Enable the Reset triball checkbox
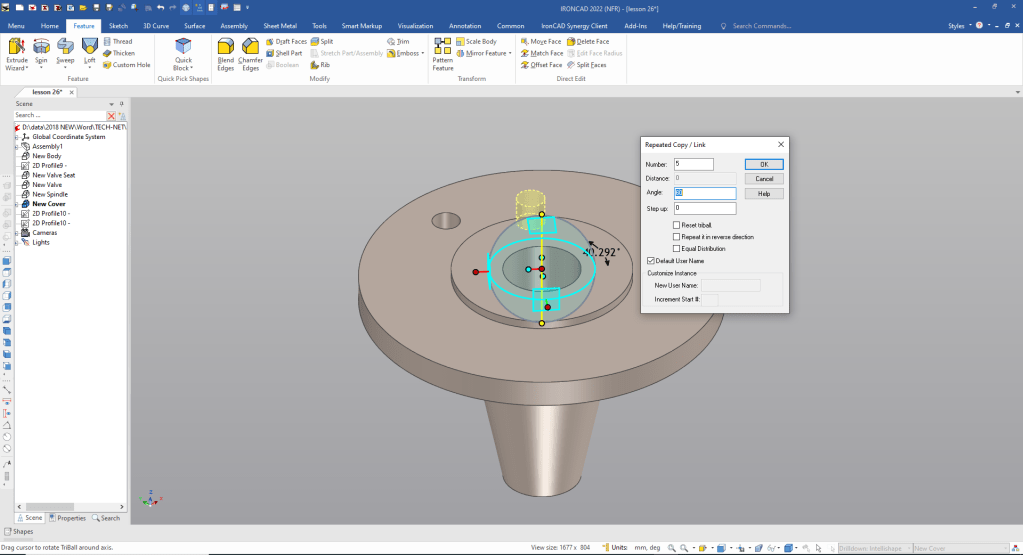This screenshot has width=1023, height=555. click(677, 226)
